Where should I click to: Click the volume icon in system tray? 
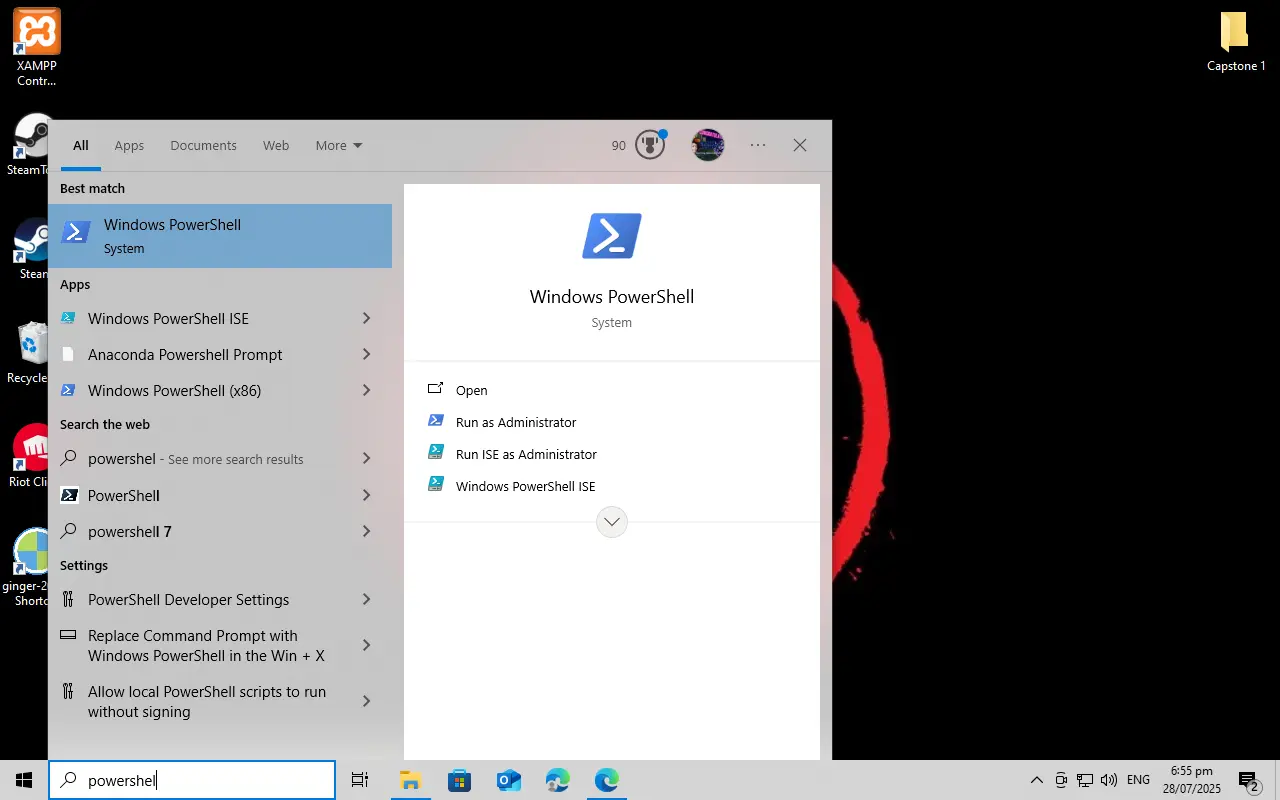click(1109, 780)
